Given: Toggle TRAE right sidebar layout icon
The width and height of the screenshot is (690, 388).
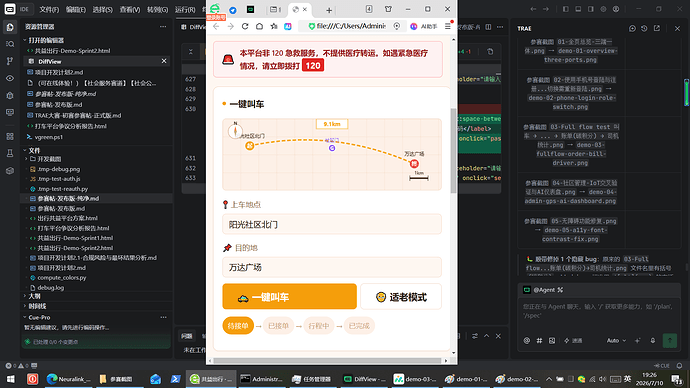Looking at the screenshot, I should [591, 9].
